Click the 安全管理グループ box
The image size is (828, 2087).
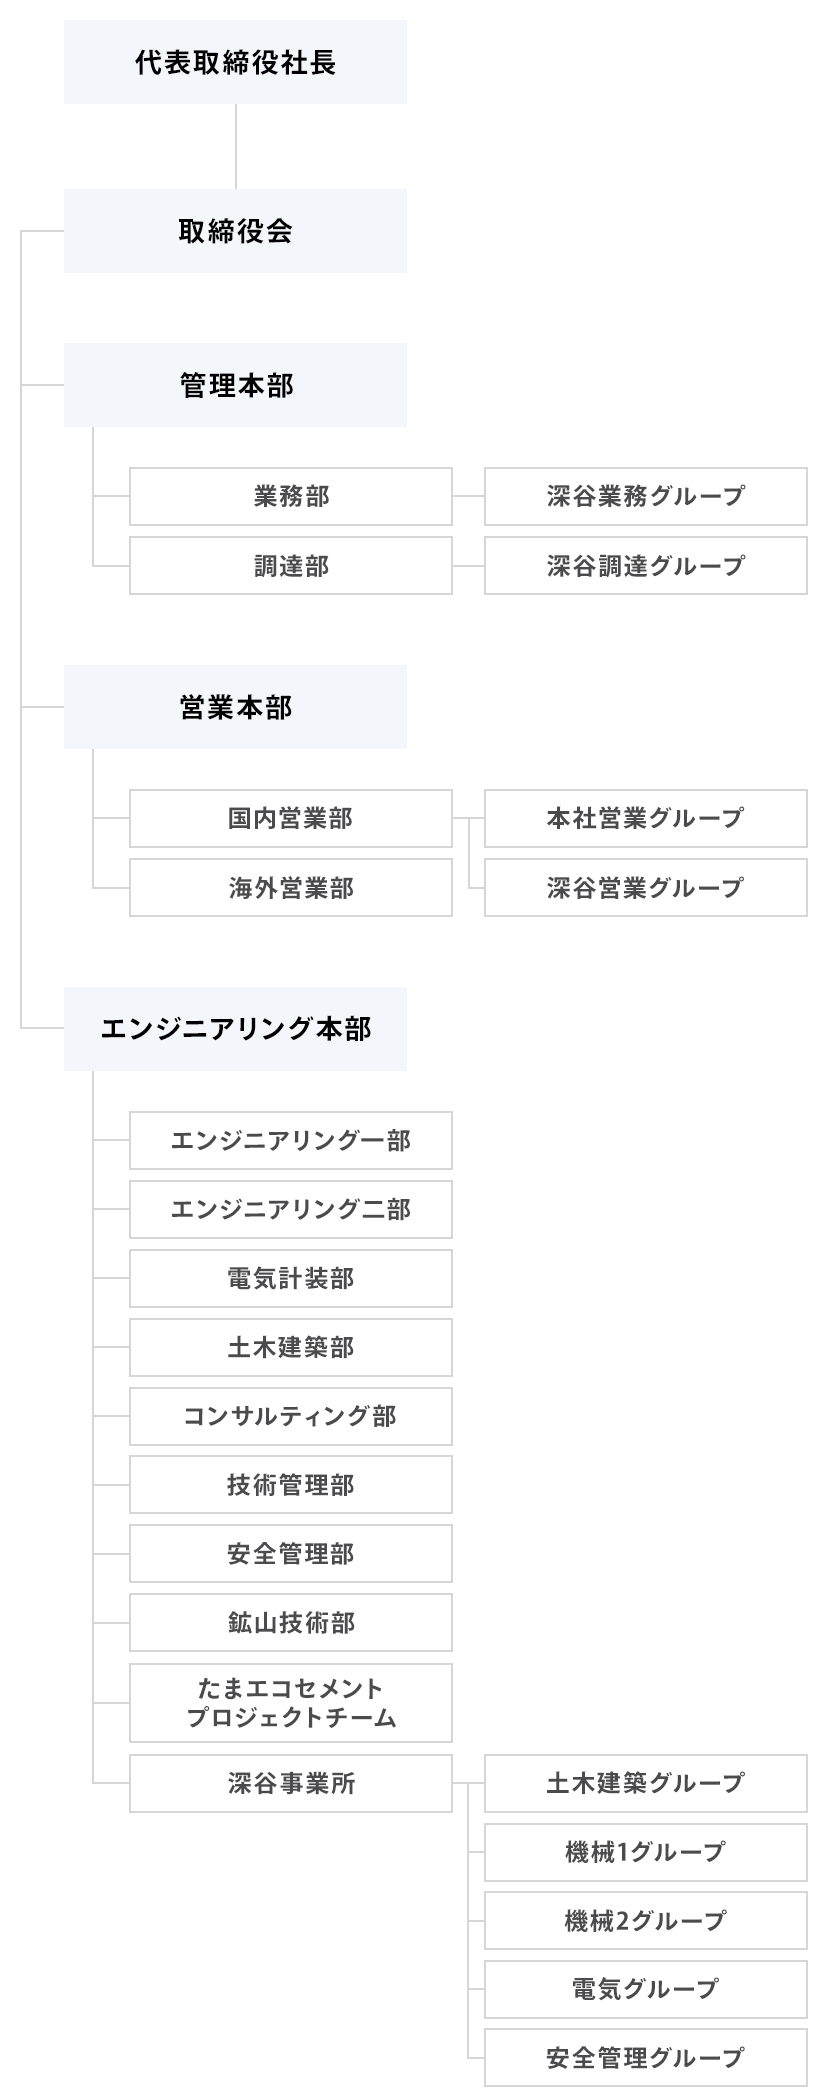coord(645,2057)
